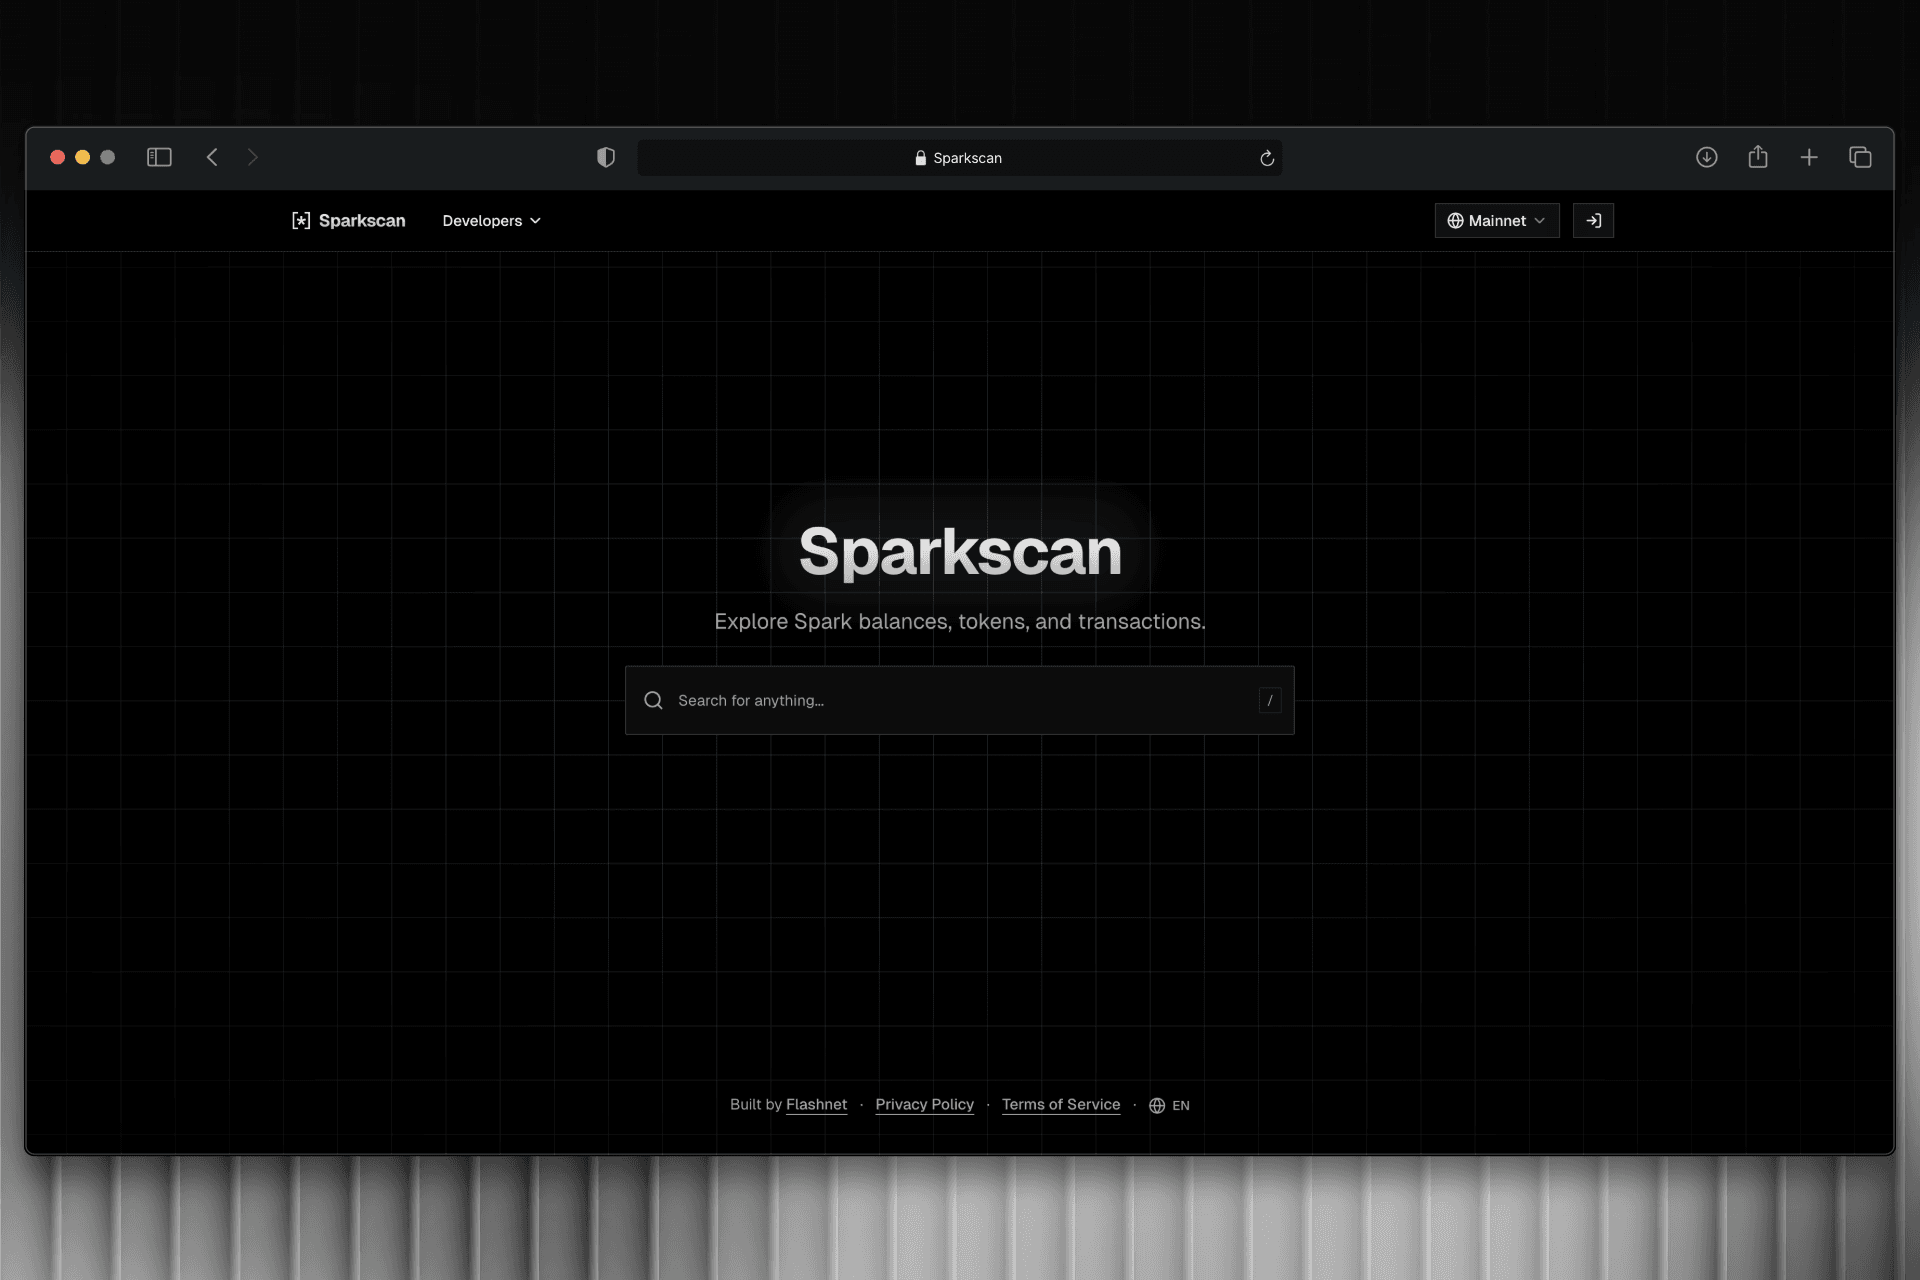Click the Sparkscan [*] logo icon
Screen dimensions: 1920x1280
pos(301,220)
